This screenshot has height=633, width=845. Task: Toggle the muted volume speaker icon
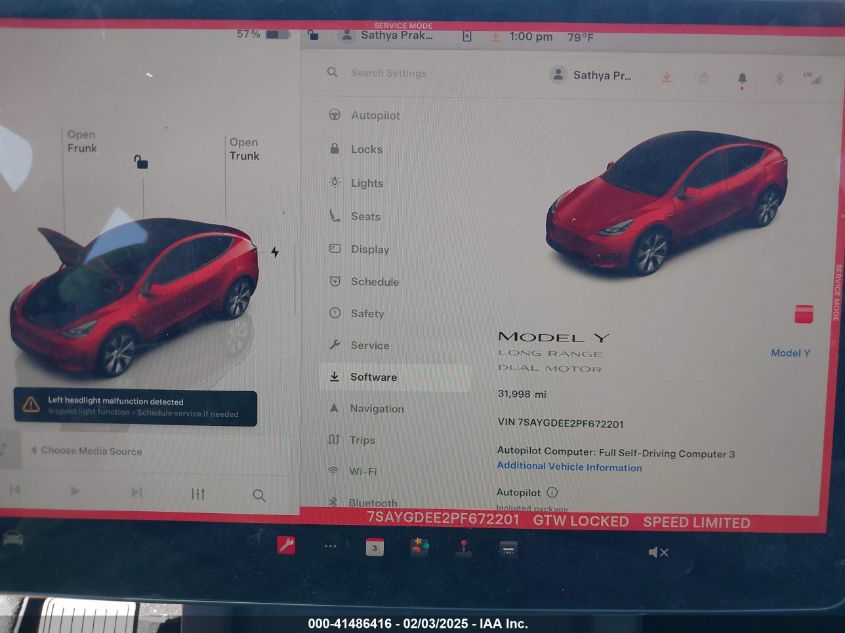(657, 552)
